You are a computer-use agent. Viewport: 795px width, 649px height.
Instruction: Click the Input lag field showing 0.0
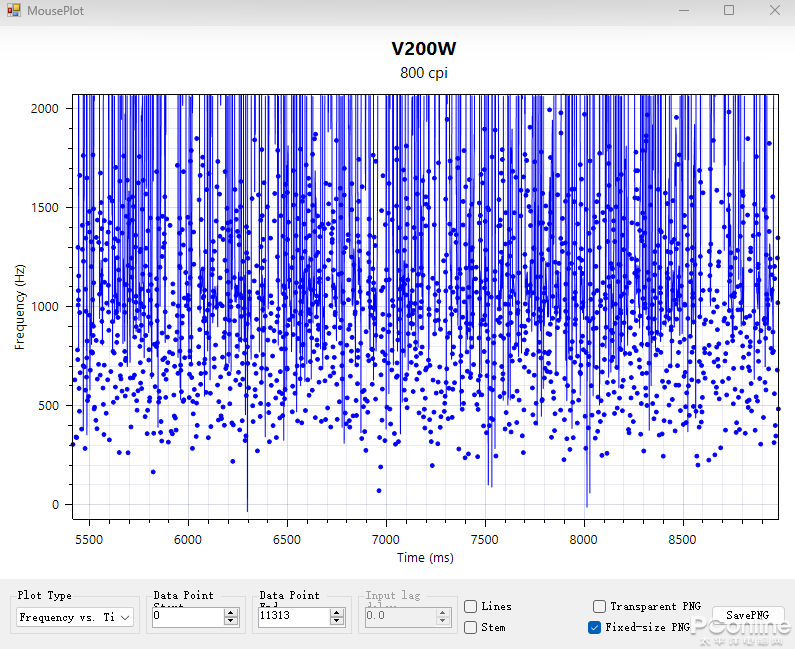400,617
